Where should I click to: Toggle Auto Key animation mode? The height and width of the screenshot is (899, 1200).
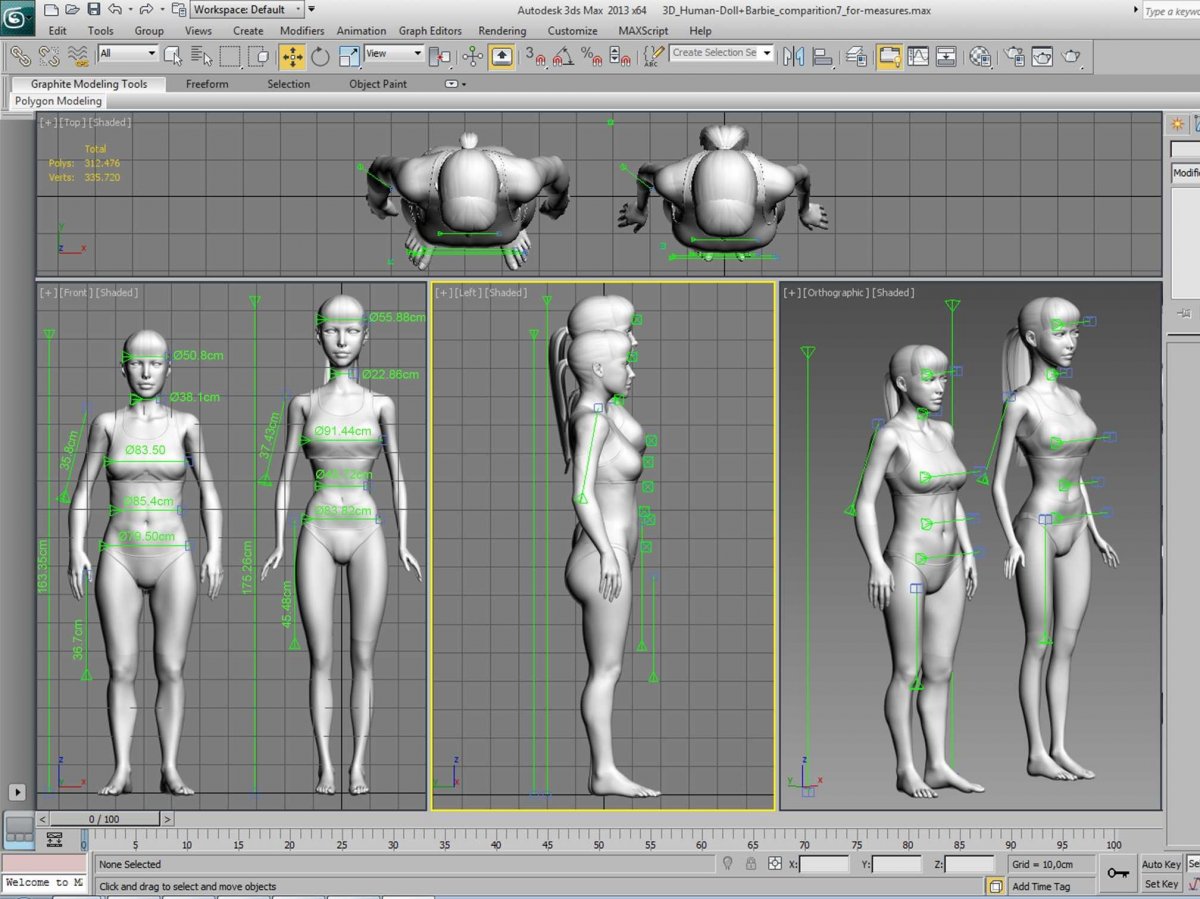click(x=1161, y=864)
